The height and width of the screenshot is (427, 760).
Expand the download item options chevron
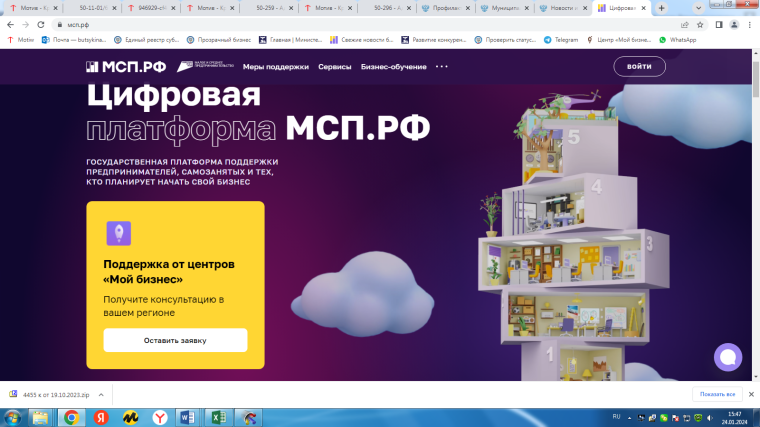[101, 395]
